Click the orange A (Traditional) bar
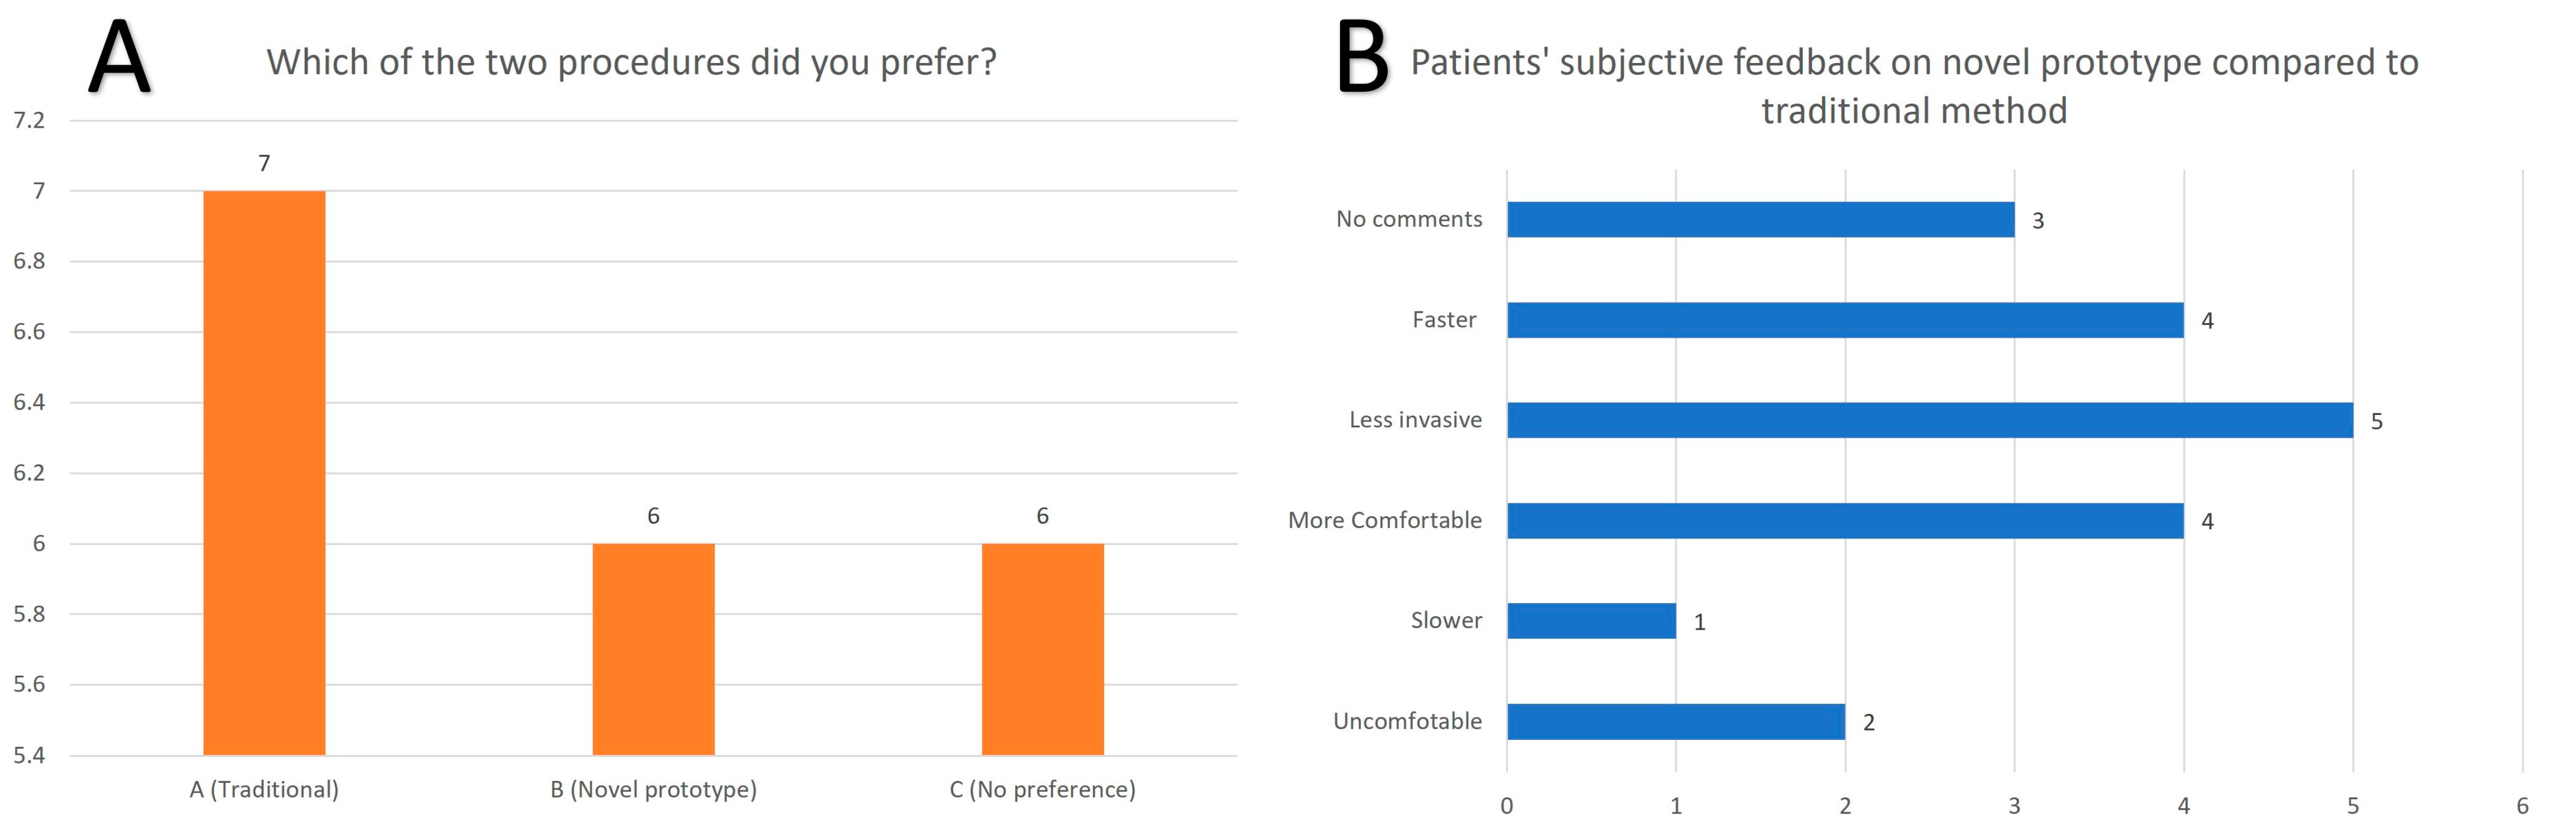This screenshot has height=834, width=2576. pyautogui.click(x=264, y=472)
